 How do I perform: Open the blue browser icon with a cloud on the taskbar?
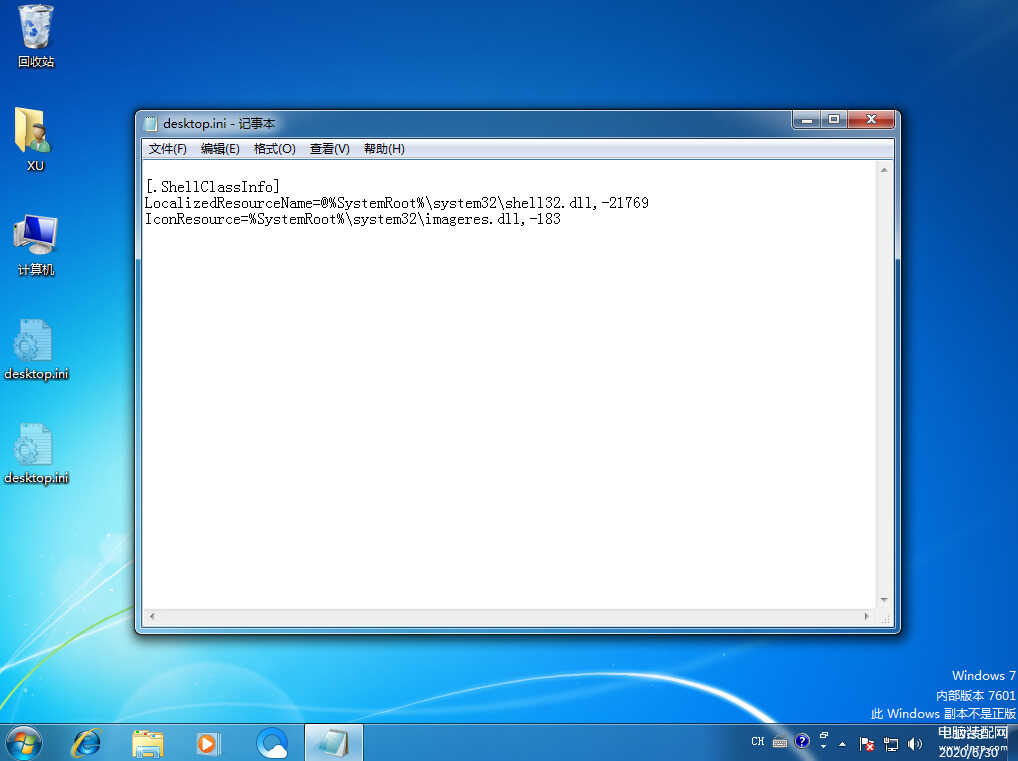[x=272, y=743]
